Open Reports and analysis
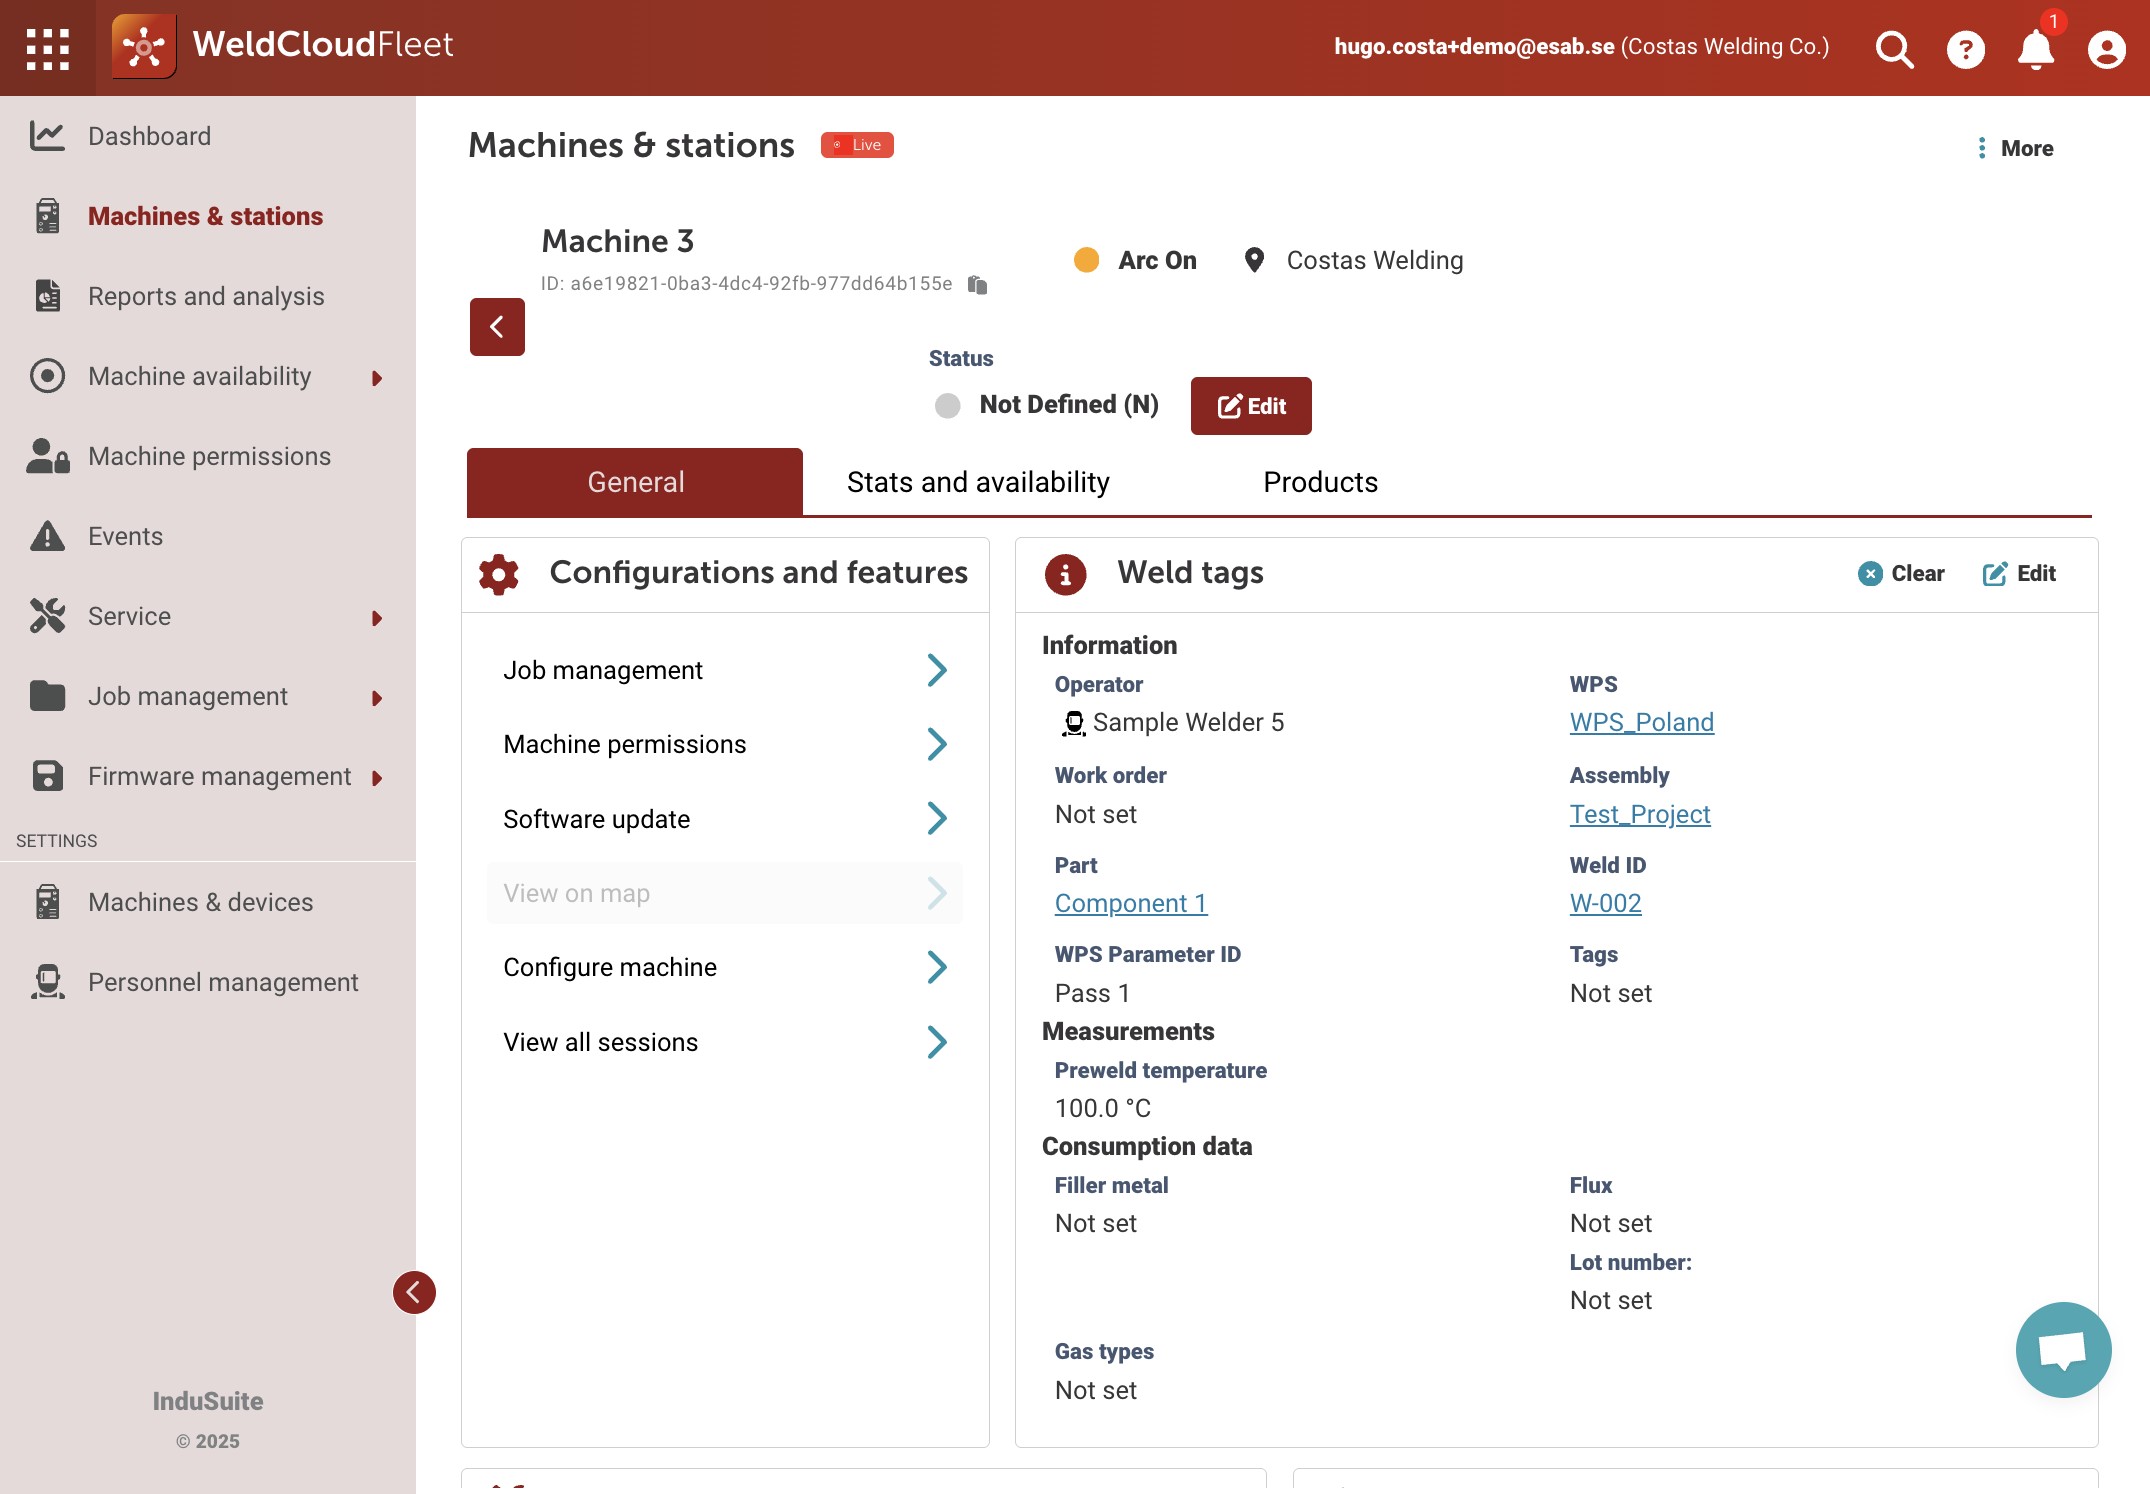The image size is (2150, 1494). [x=208, y=296]
